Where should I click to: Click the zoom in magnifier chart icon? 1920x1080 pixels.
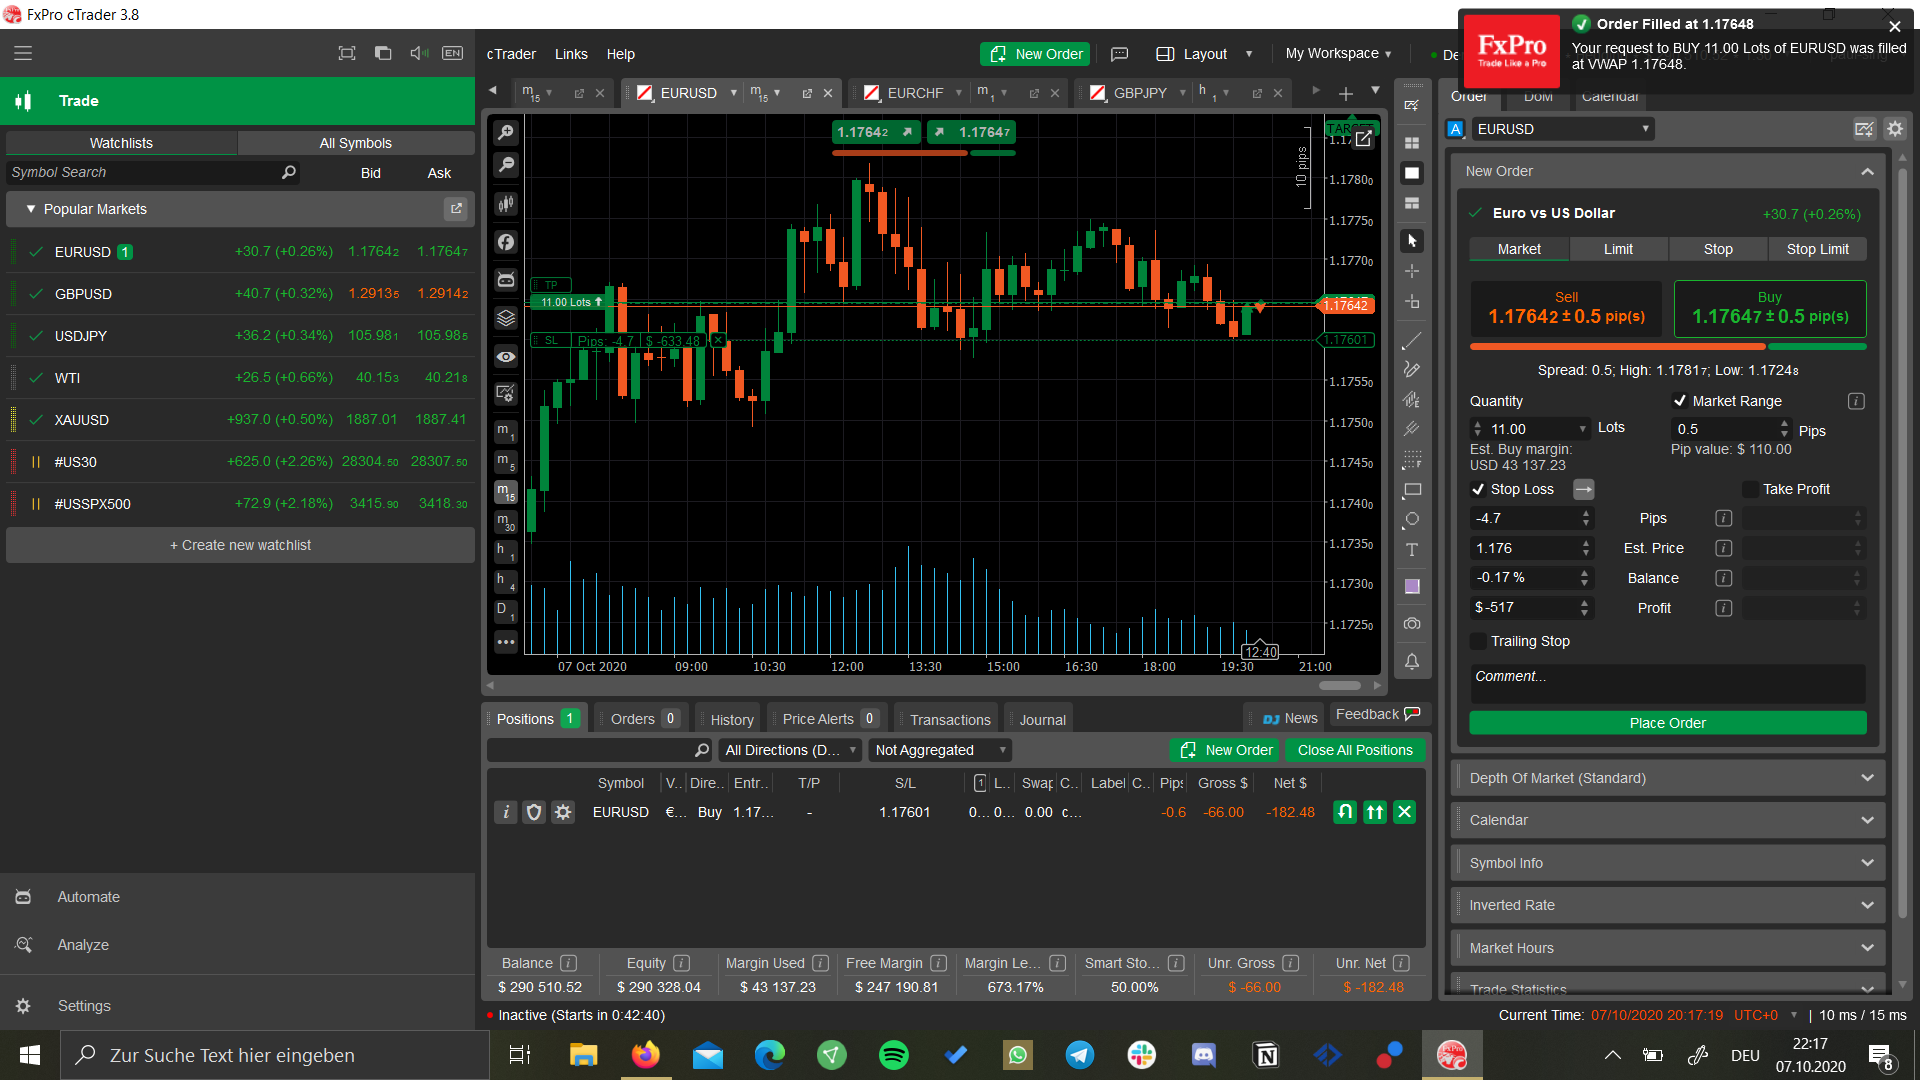click(x=506, y=132)
